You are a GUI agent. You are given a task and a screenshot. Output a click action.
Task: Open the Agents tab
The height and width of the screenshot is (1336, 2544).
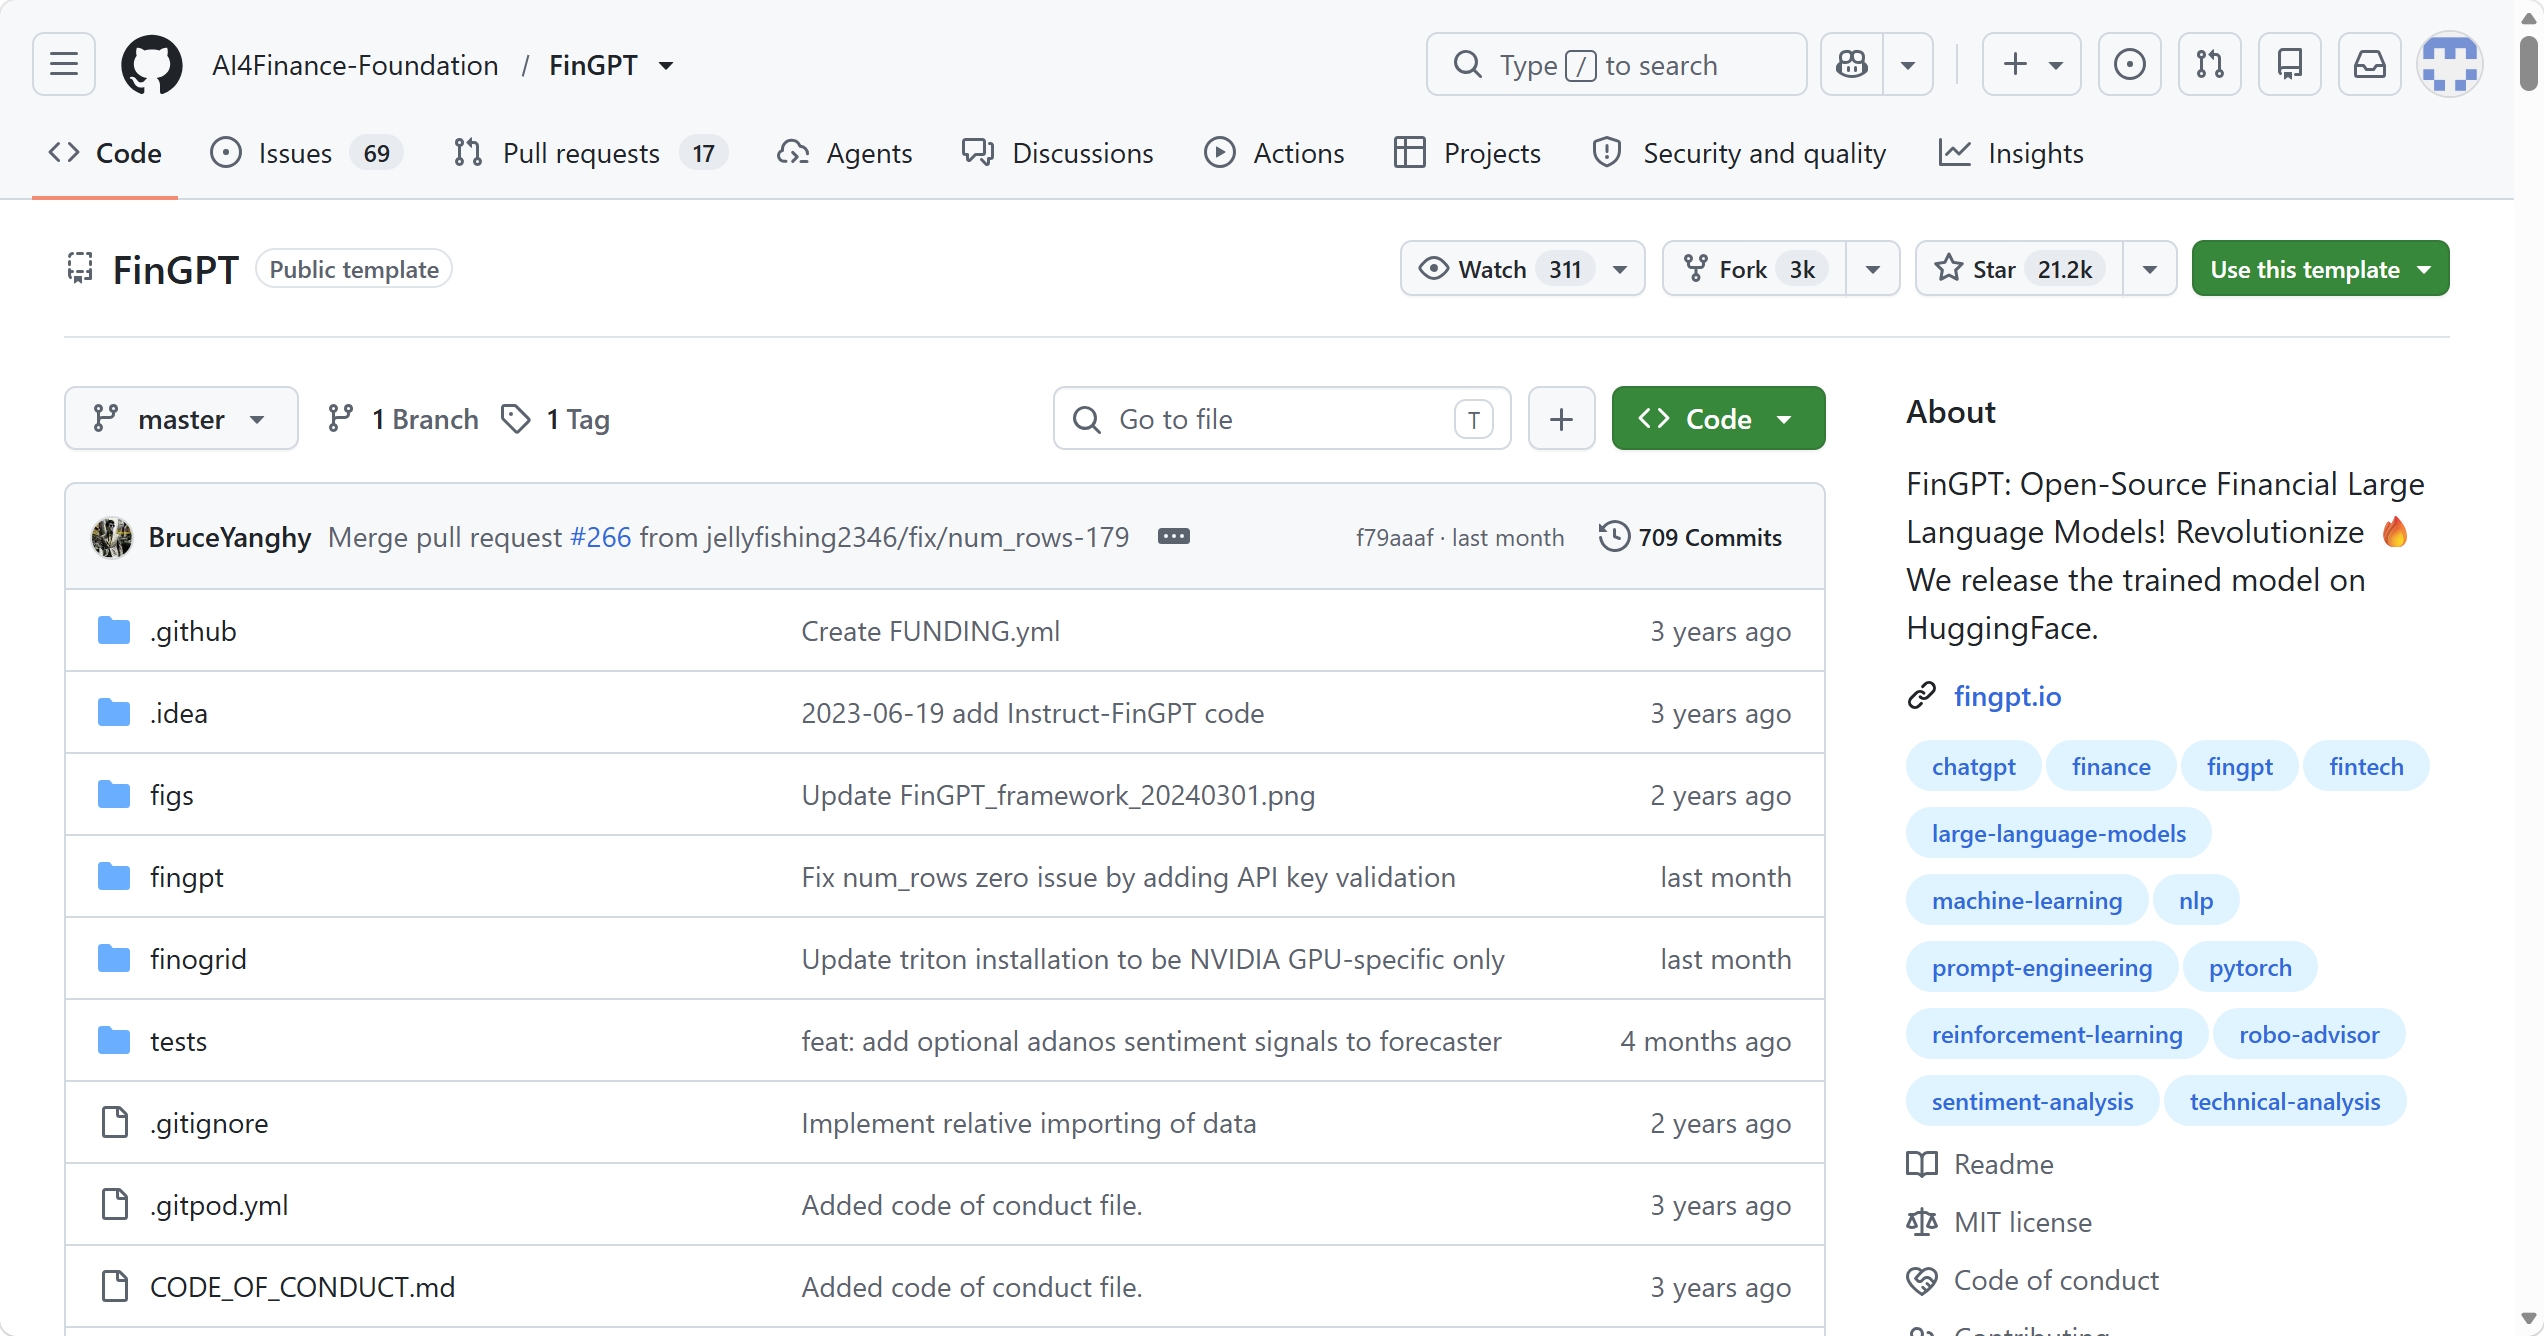tap(845, 153)
